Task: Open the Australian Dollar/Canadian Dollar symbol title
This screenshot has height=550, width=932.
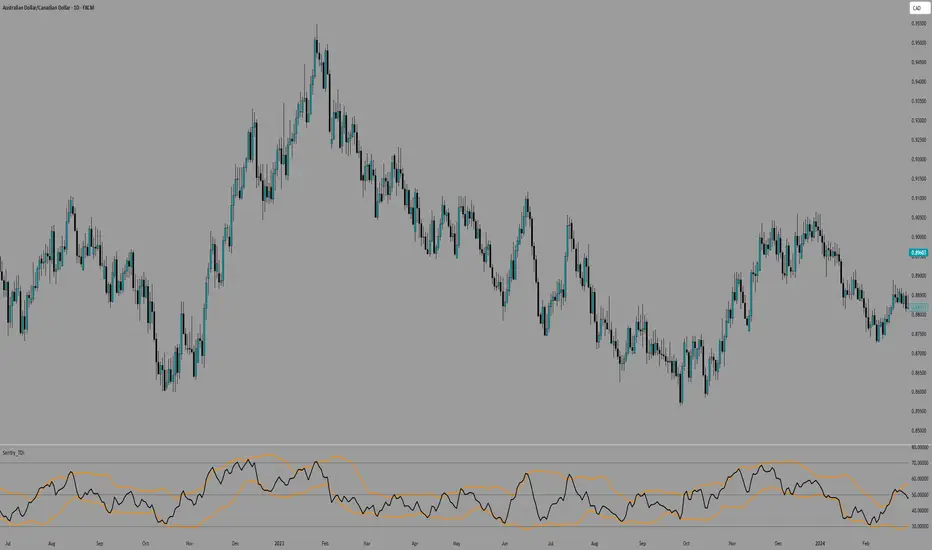Action: (48, 8)
